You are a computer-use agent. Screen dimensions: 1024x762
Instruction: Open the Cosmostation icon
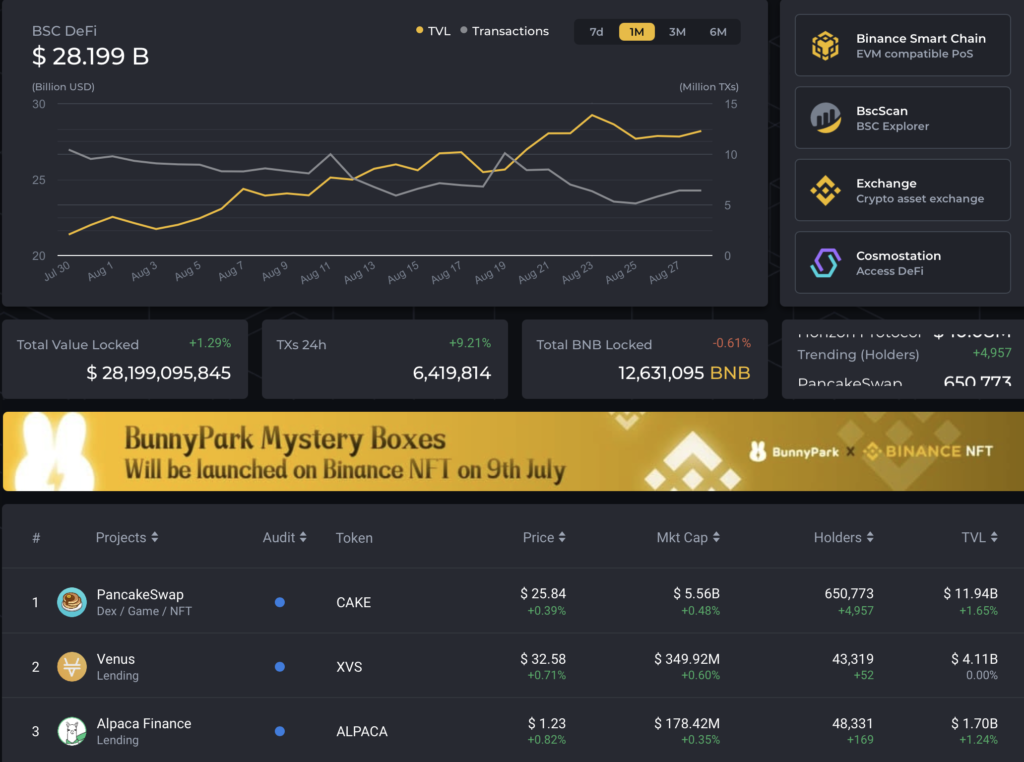click(824, 262)
